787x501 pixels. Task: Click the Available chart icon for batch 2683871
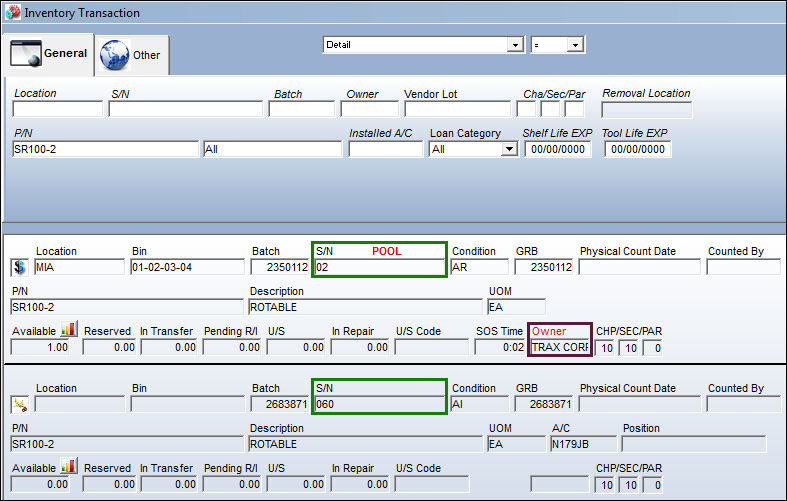tap(69, 467)
